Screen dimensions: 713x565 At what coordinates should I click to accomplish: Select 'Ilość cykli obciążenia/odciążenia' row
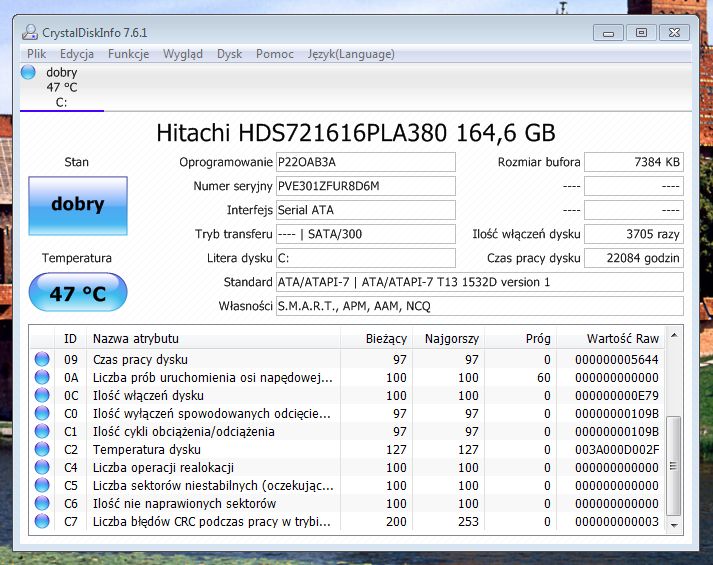(184, 431)
